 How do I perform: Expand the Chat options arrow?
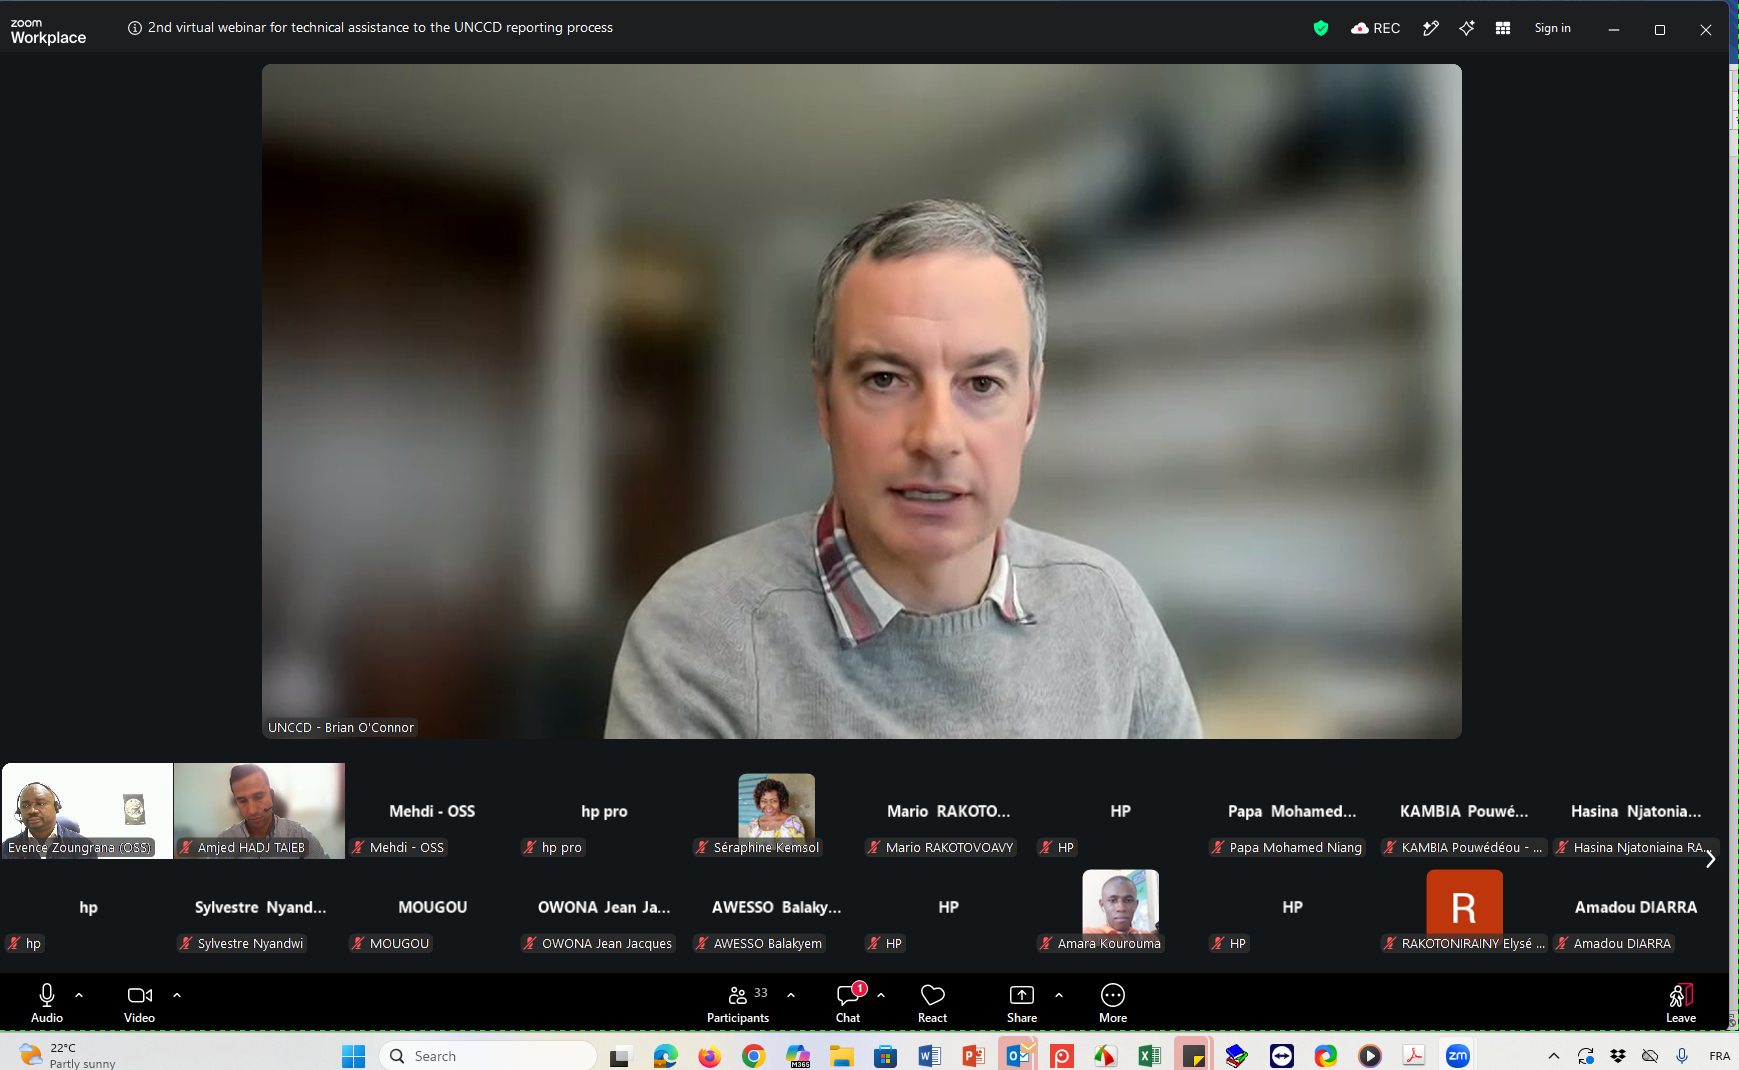881,995
